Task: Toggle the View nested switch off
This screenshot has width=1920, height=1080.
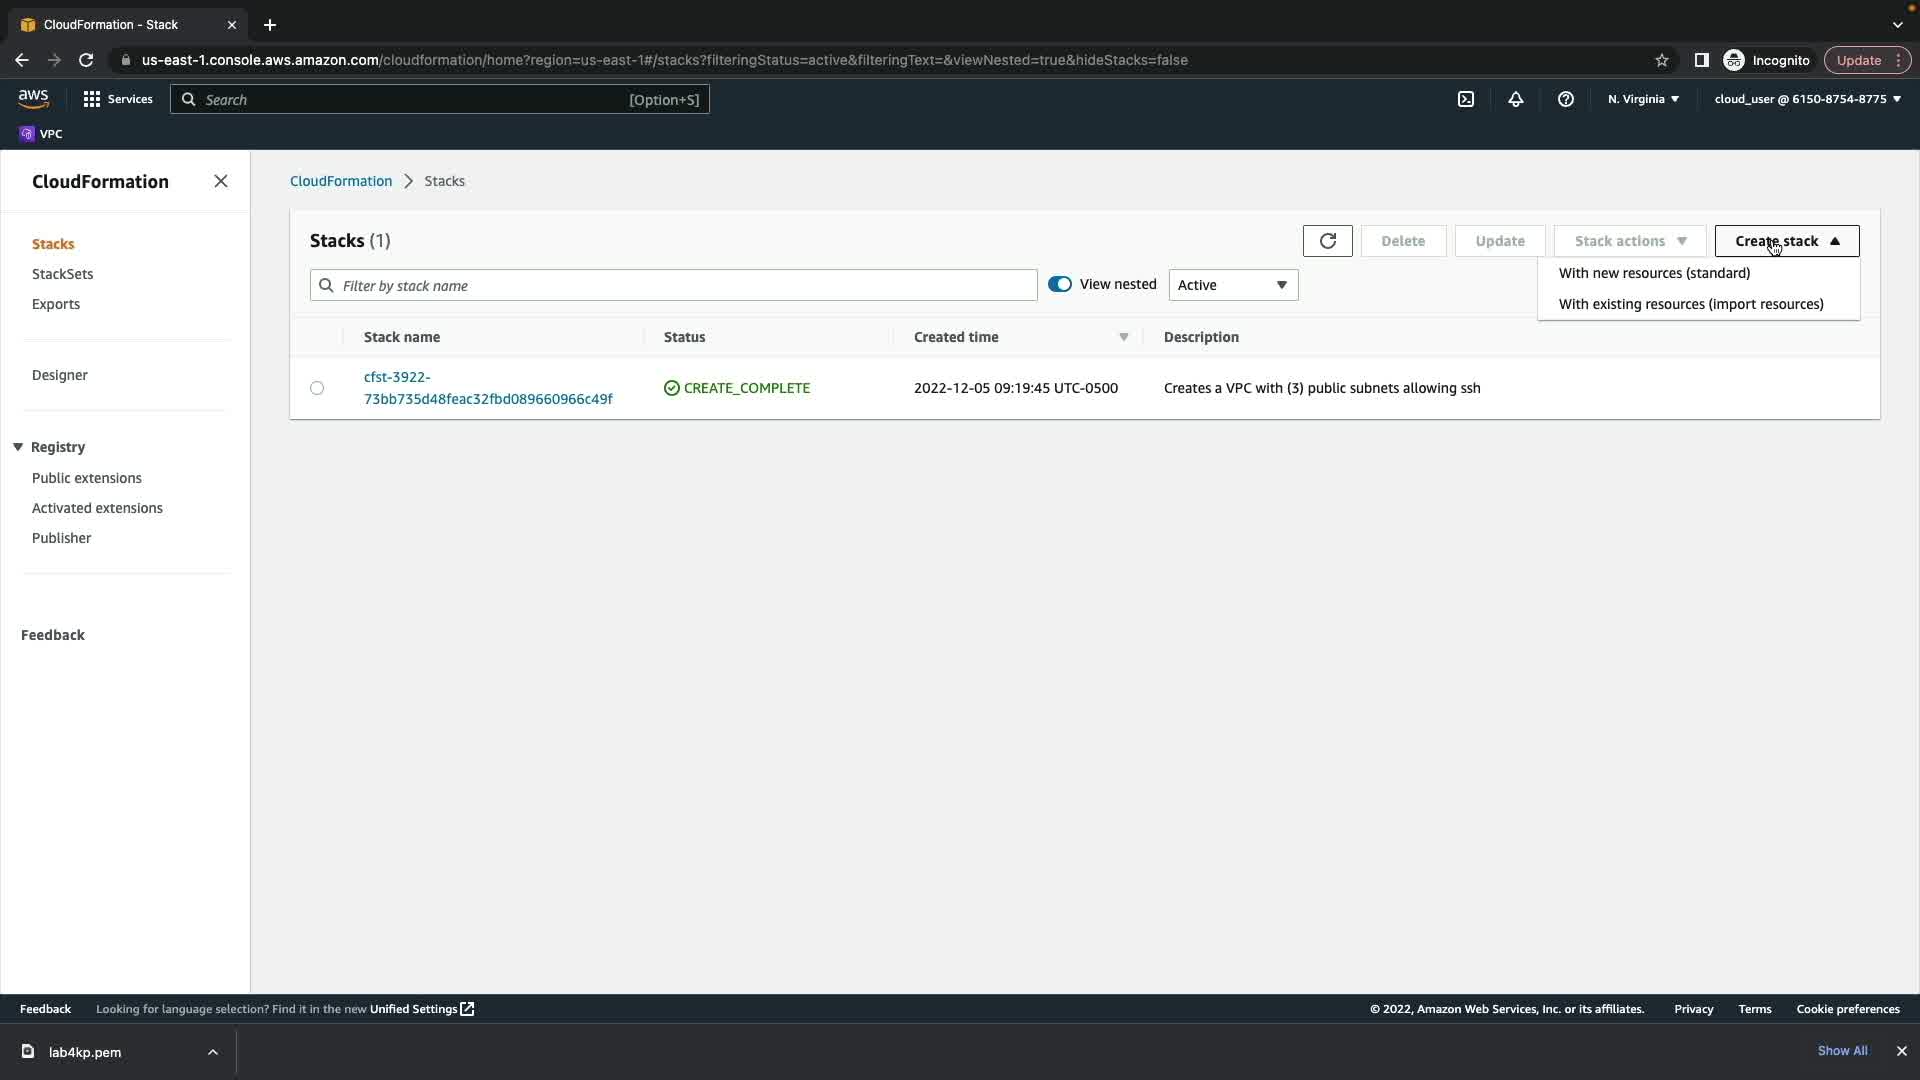Action: tap(1059, 284)
